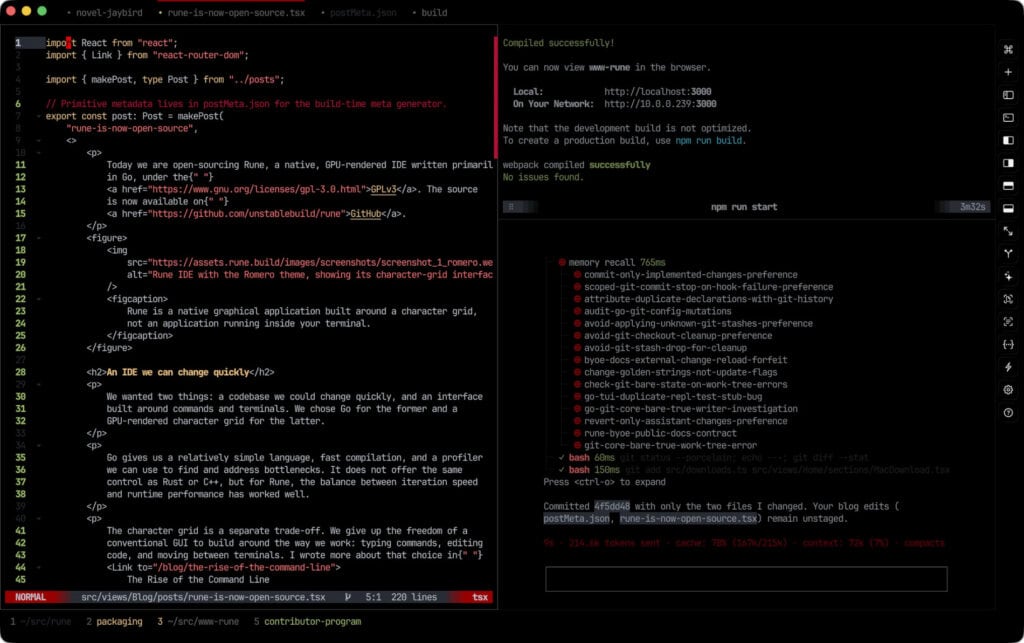Click the postMeta.json file chip in assistant reply
1024x643 pixels.
[x=577, y=519]
